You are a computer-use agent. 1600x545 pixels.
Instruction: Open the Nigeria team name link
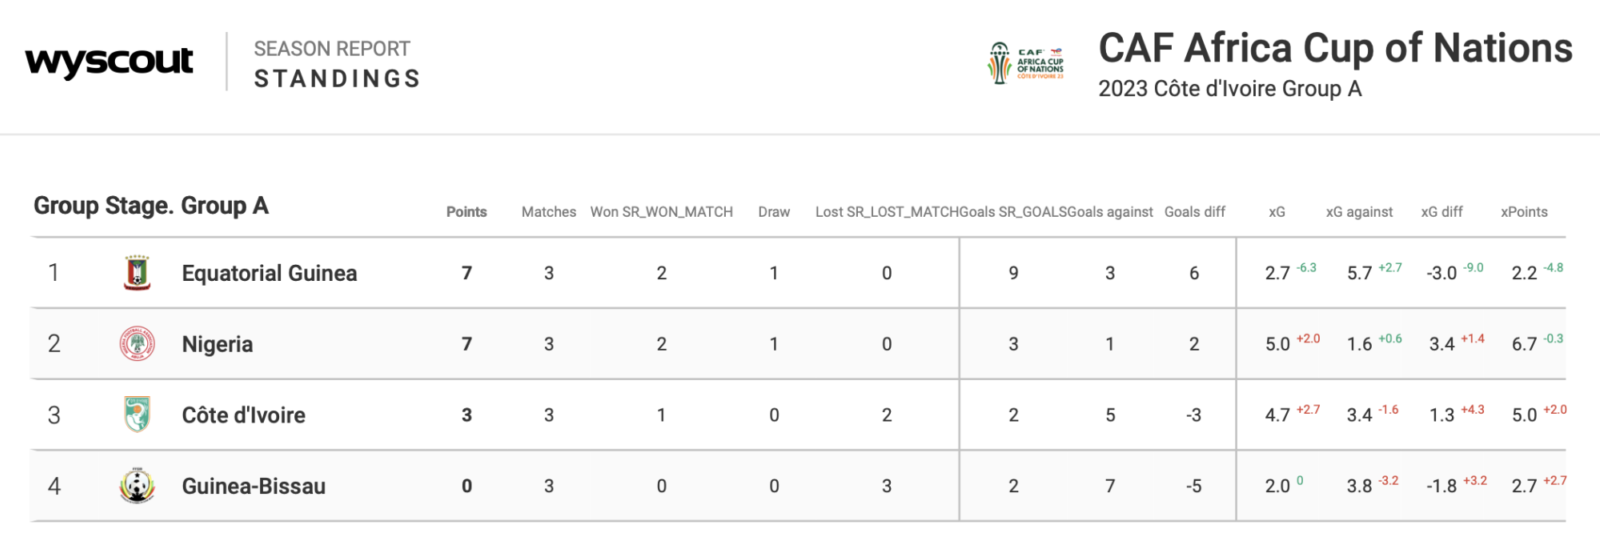(x=217, y=344)
